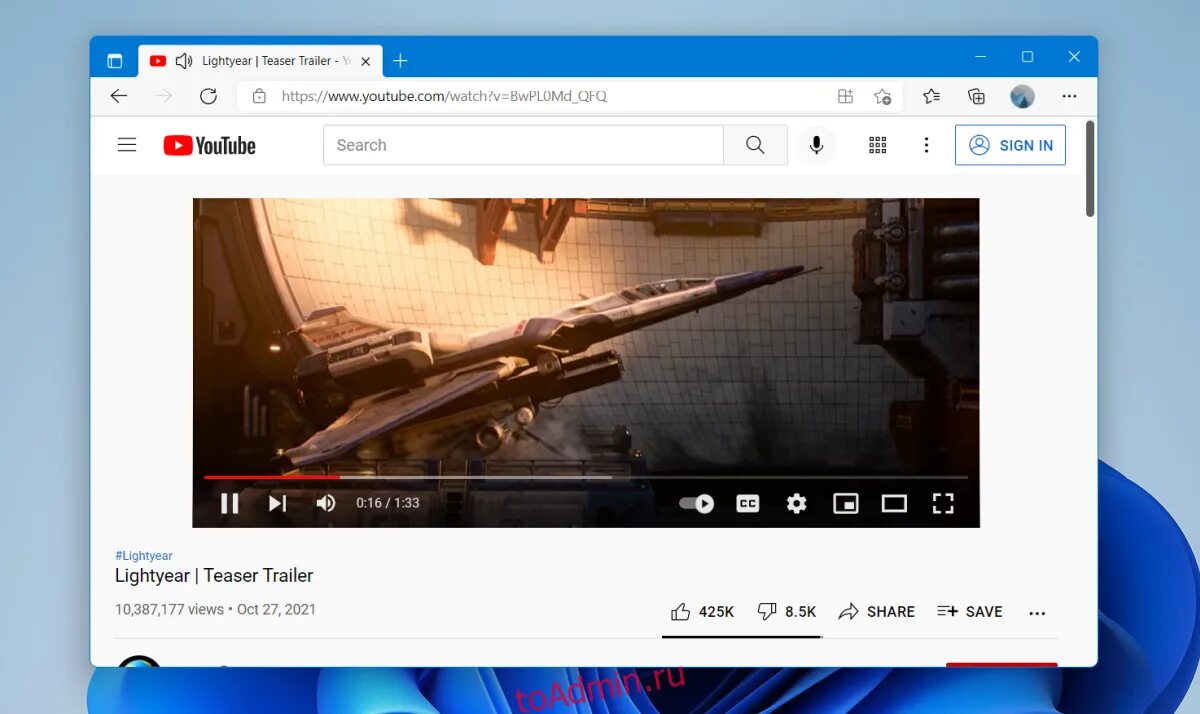1200x714 pixels.
Task: Open a new browser tab
Action: [400, 61]
